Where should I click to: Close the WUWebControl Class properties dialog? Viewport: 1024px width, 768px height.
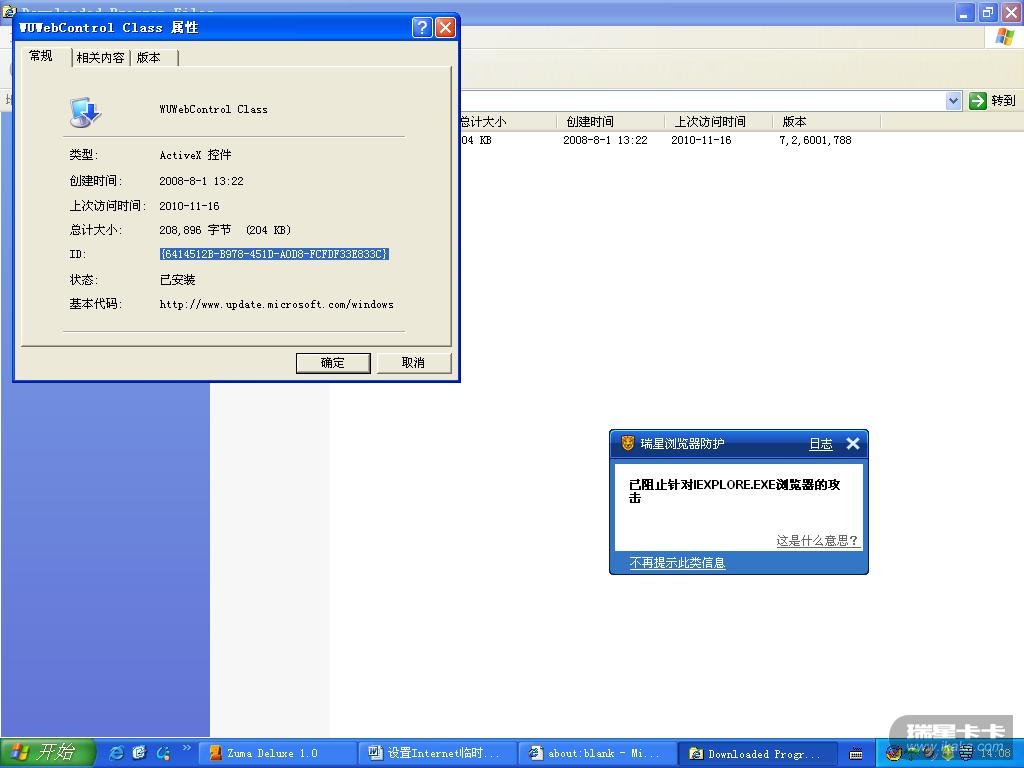[445, 27]
